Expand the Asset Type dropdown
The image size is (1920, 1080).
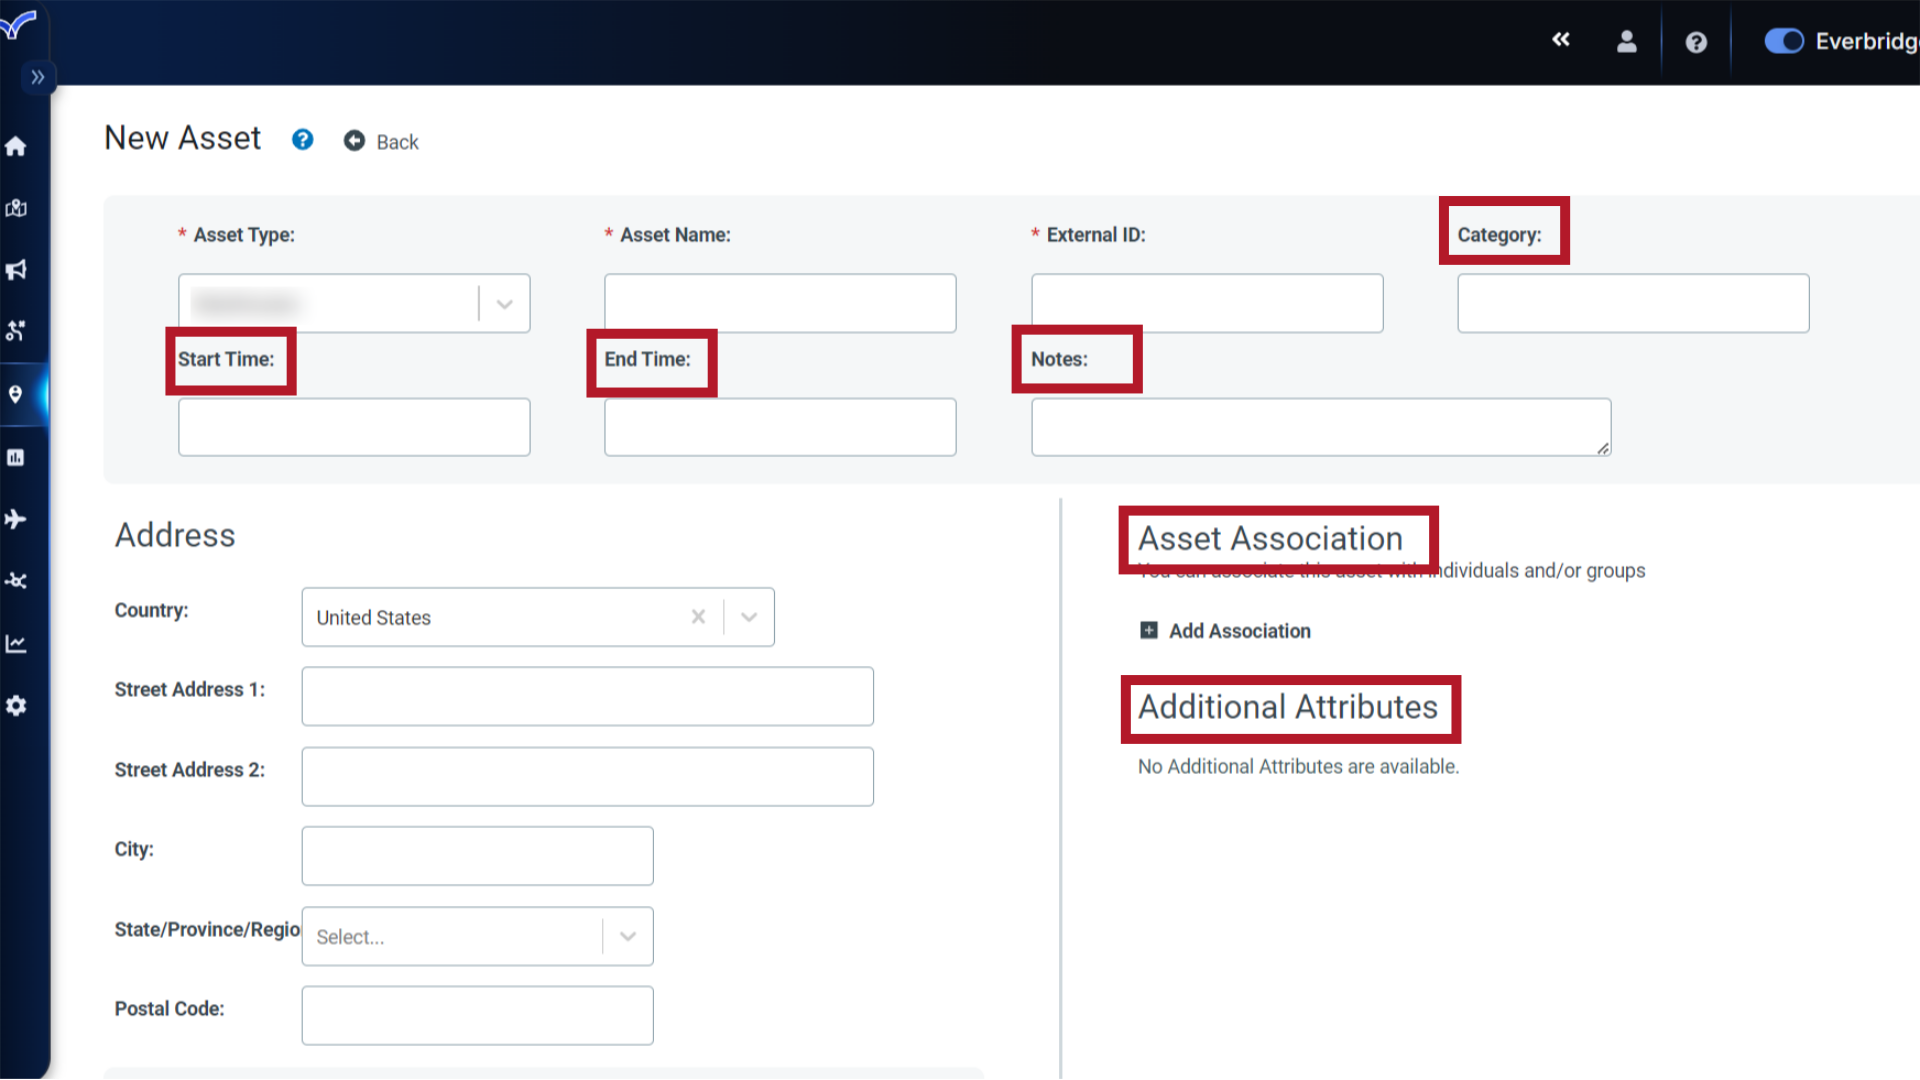504,302
